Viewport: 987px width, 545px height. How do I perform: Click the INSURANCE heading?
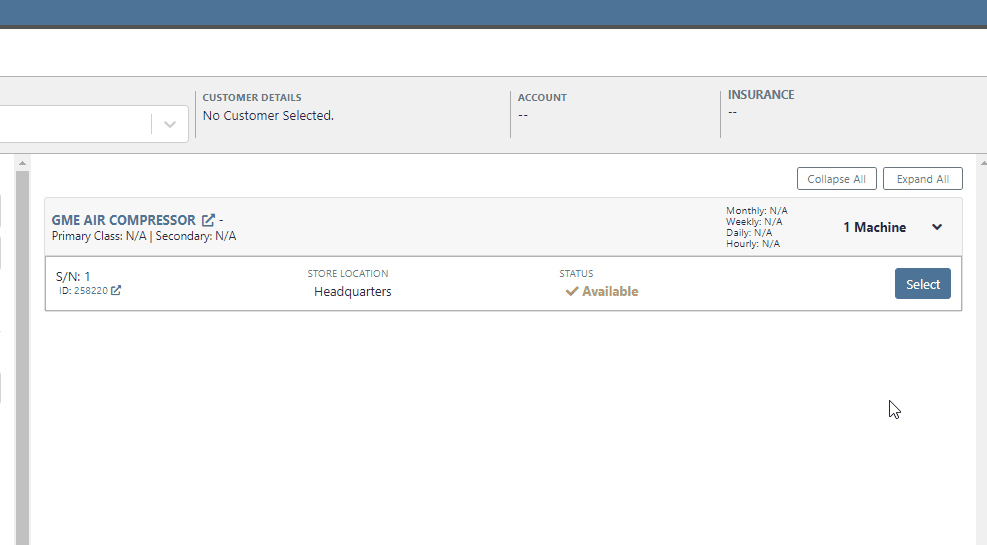coord(761,95)
